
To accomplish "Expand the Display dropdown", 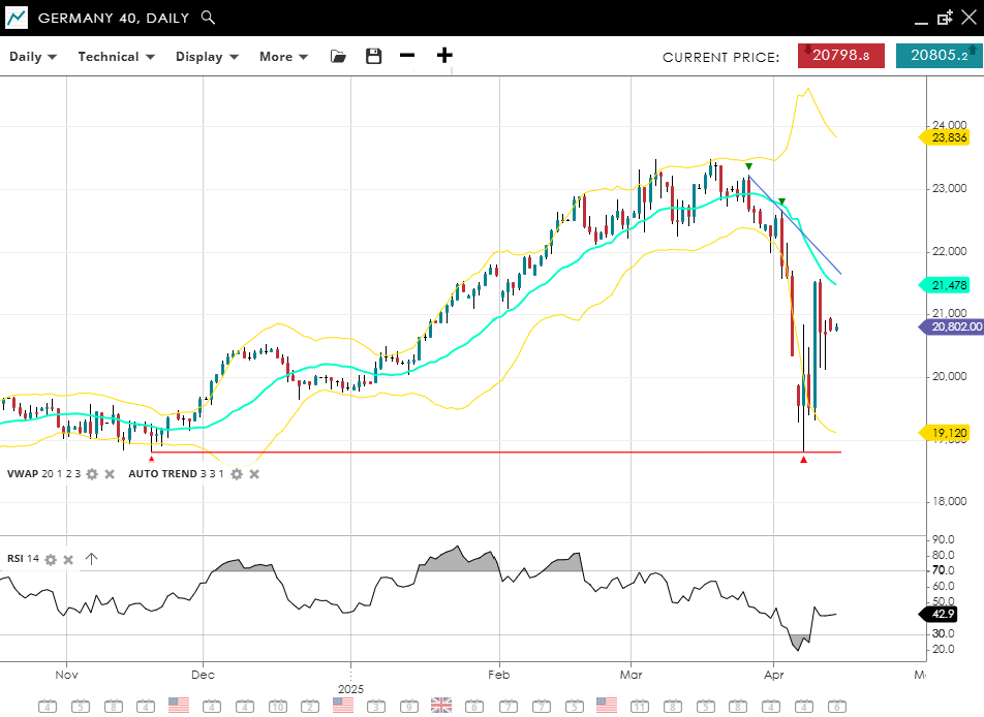I will (x=207, y=56).
